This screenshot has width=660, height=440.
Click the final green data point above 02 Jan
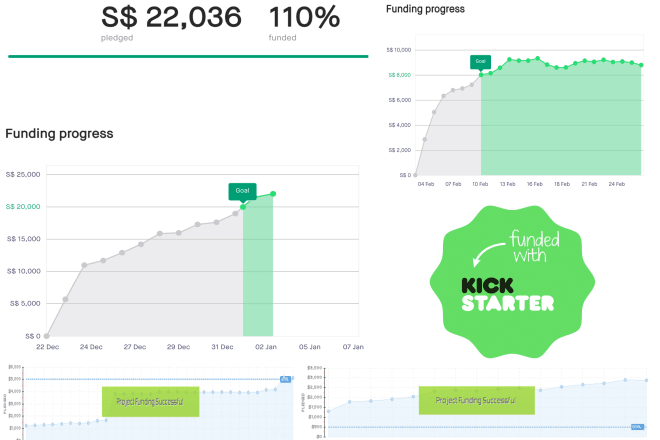point(273,194)
